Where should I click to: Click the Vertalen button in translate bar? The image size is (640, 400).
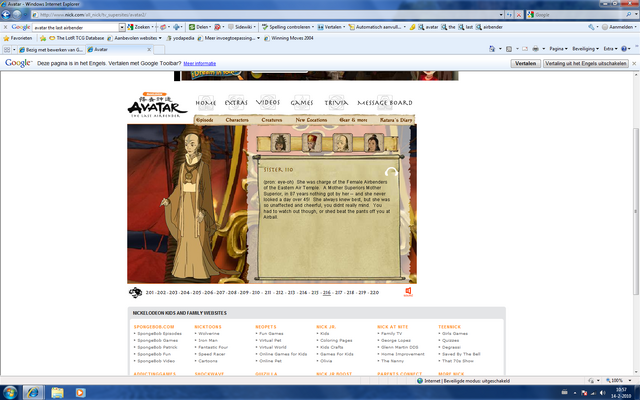click(x=525, y=63)
